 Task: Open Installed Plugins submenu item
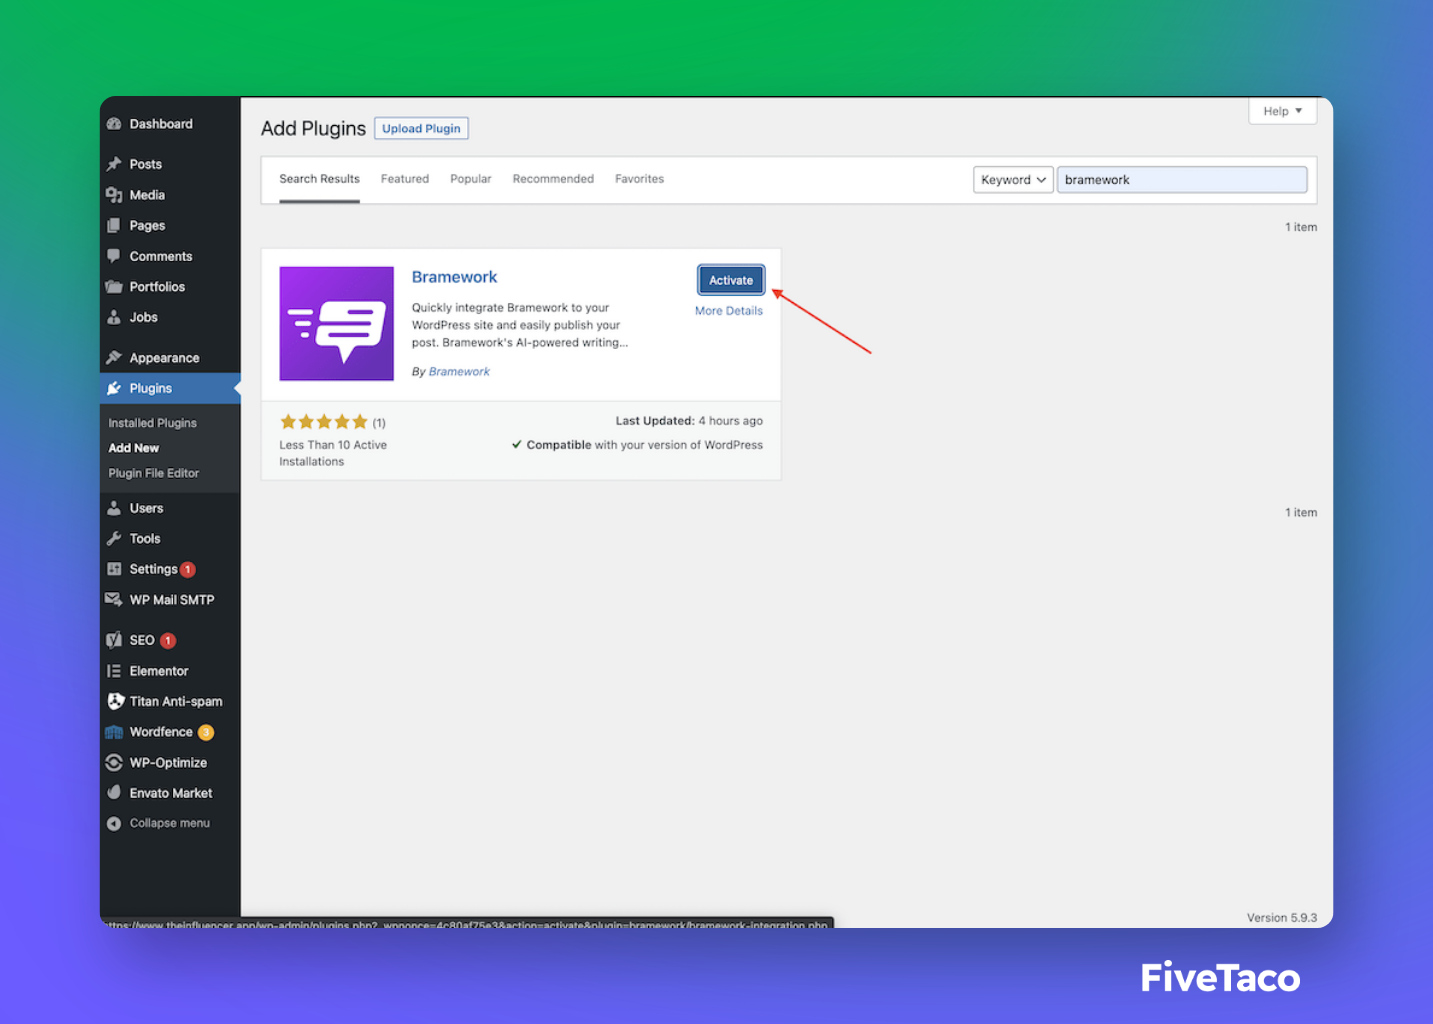(152, 423)
